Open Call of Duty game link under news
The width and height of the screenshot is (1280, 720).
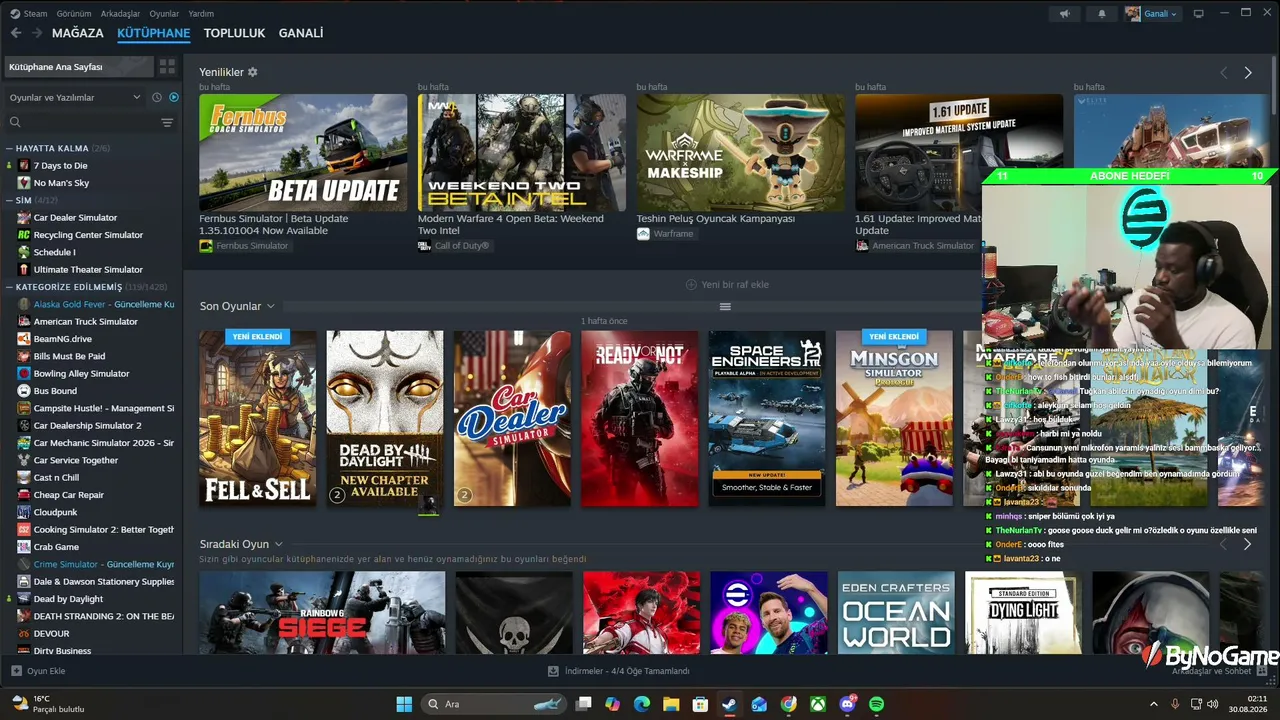(454, 246)
